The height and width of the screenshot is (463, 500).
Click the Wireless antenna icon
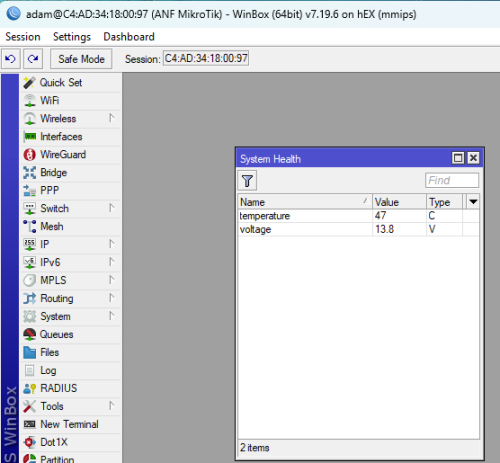[x=29, y=119]
